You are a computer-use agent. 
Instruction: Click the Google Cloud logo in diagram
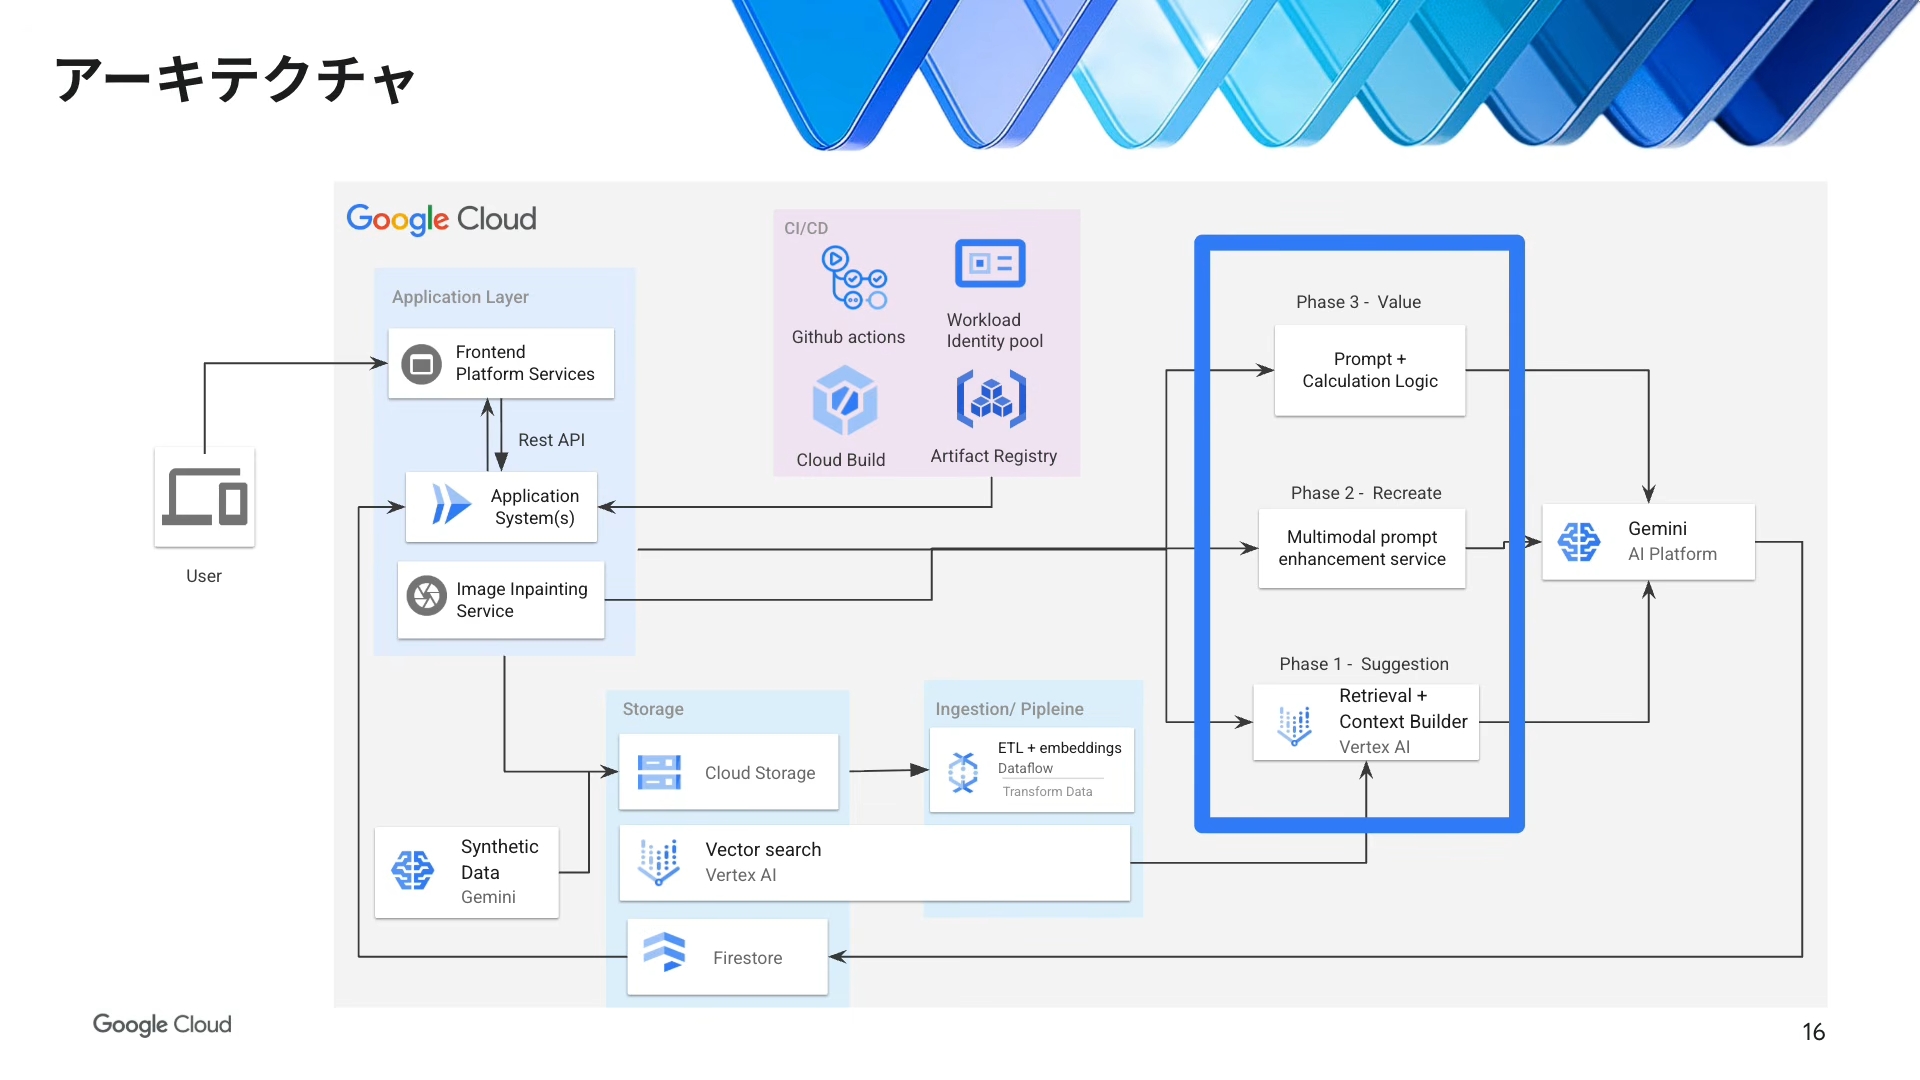tap(441, 219)
